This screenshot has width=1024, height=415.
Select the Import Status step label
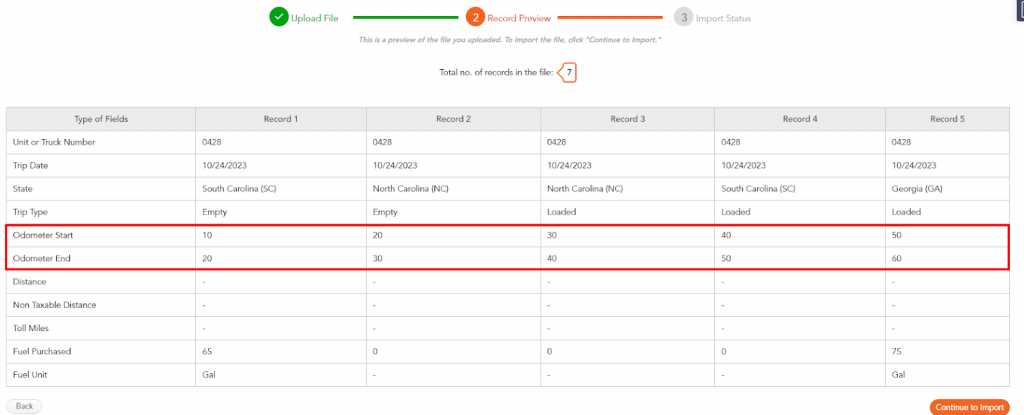pos(723,18)
